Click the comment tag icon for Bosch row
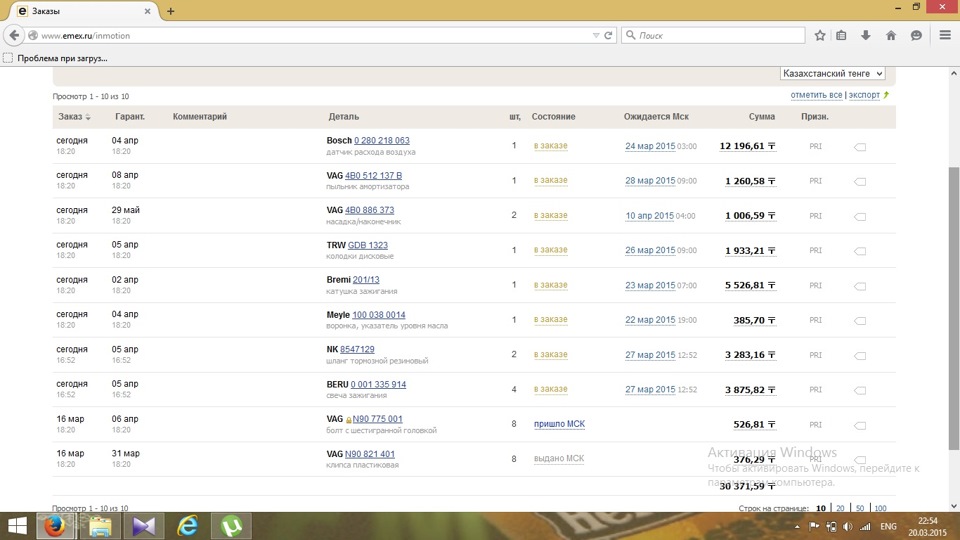The height and width of the screenshot is (540, 960). pyautogui.click(x=860, y=147)
